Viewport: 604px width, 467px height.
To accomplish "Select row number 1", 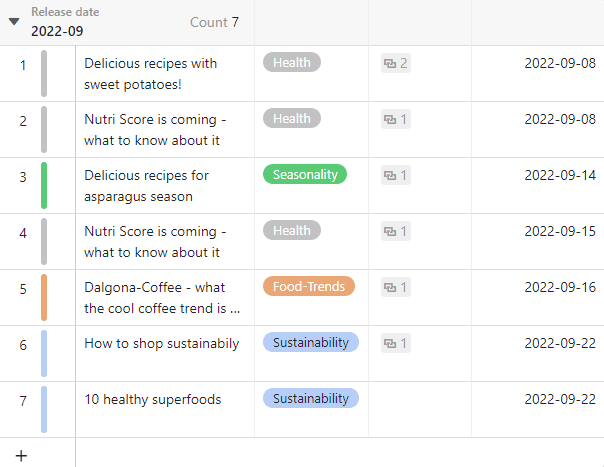I will point(23,65).
